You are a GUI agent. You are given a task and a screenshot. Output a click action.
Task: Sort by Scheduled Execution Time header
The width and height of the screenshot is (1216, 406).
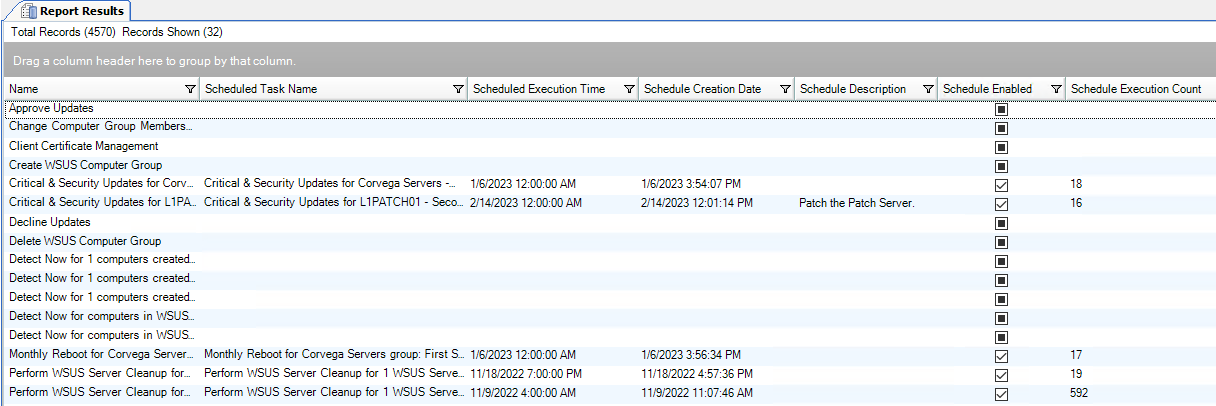pyautogui.click(x=540, y=89)
